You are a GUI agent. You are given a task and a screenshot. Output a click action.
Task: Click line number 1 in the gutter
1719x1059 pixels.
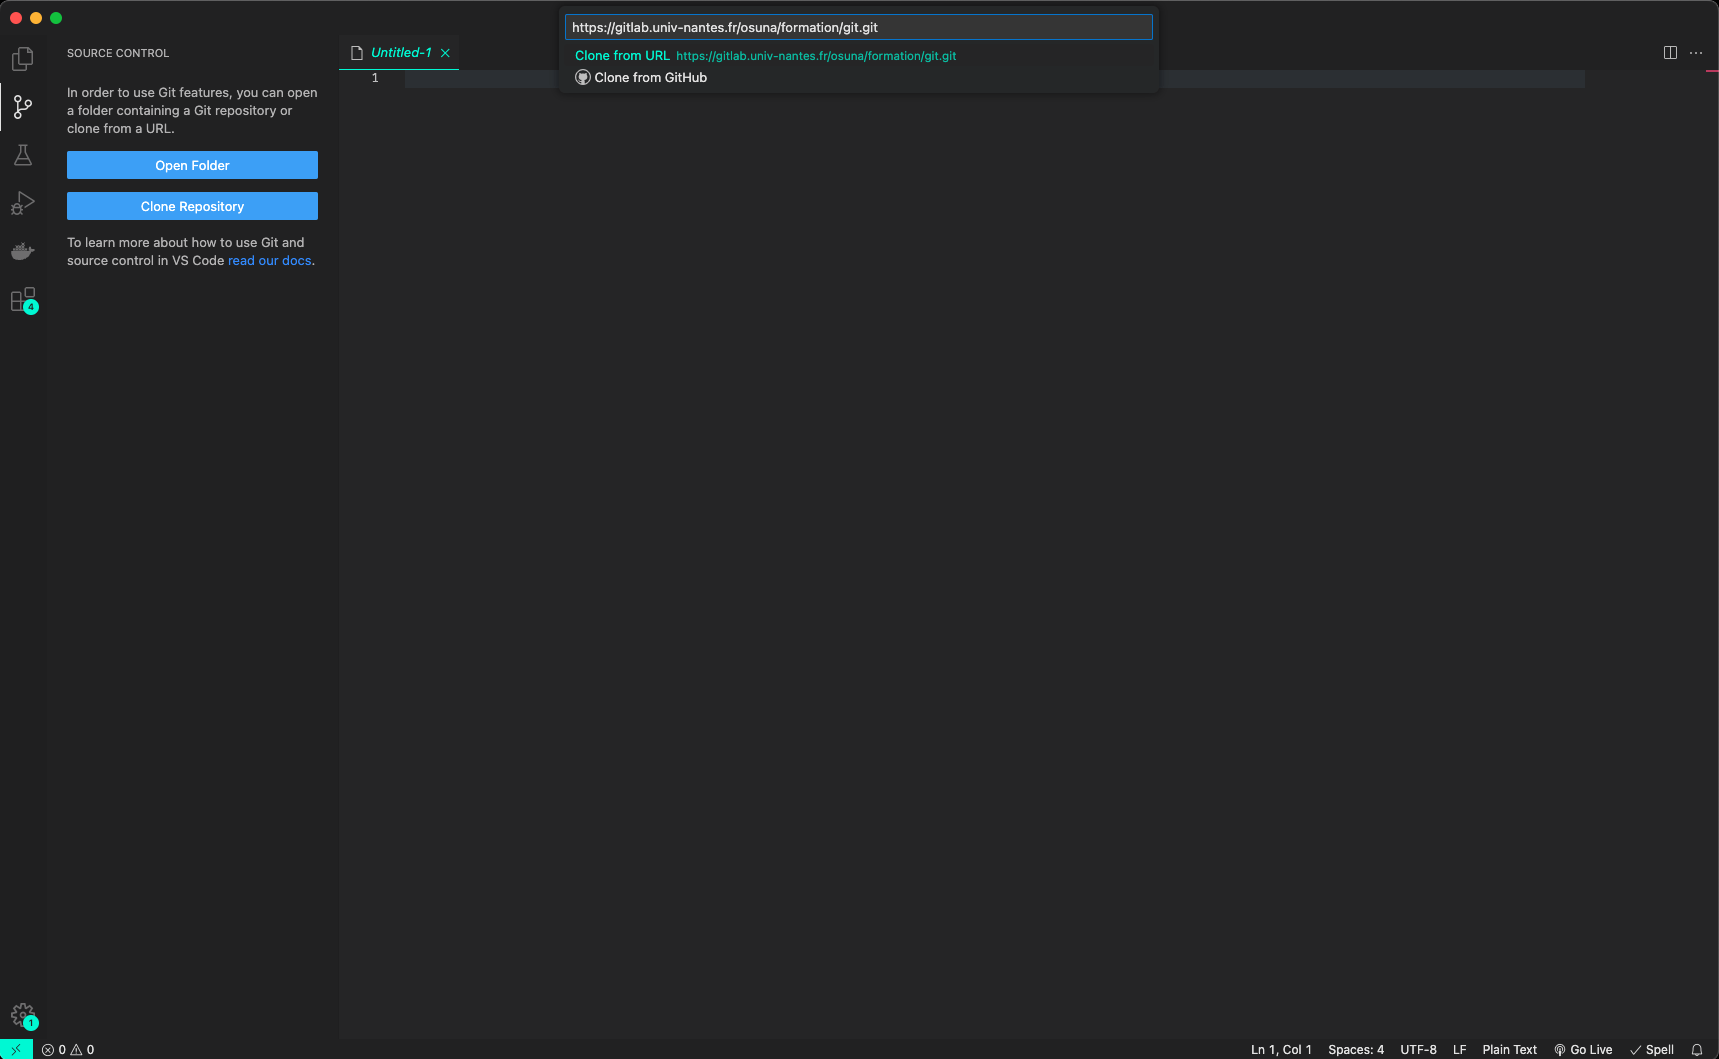pyautogui.click(x=375, y=78)
